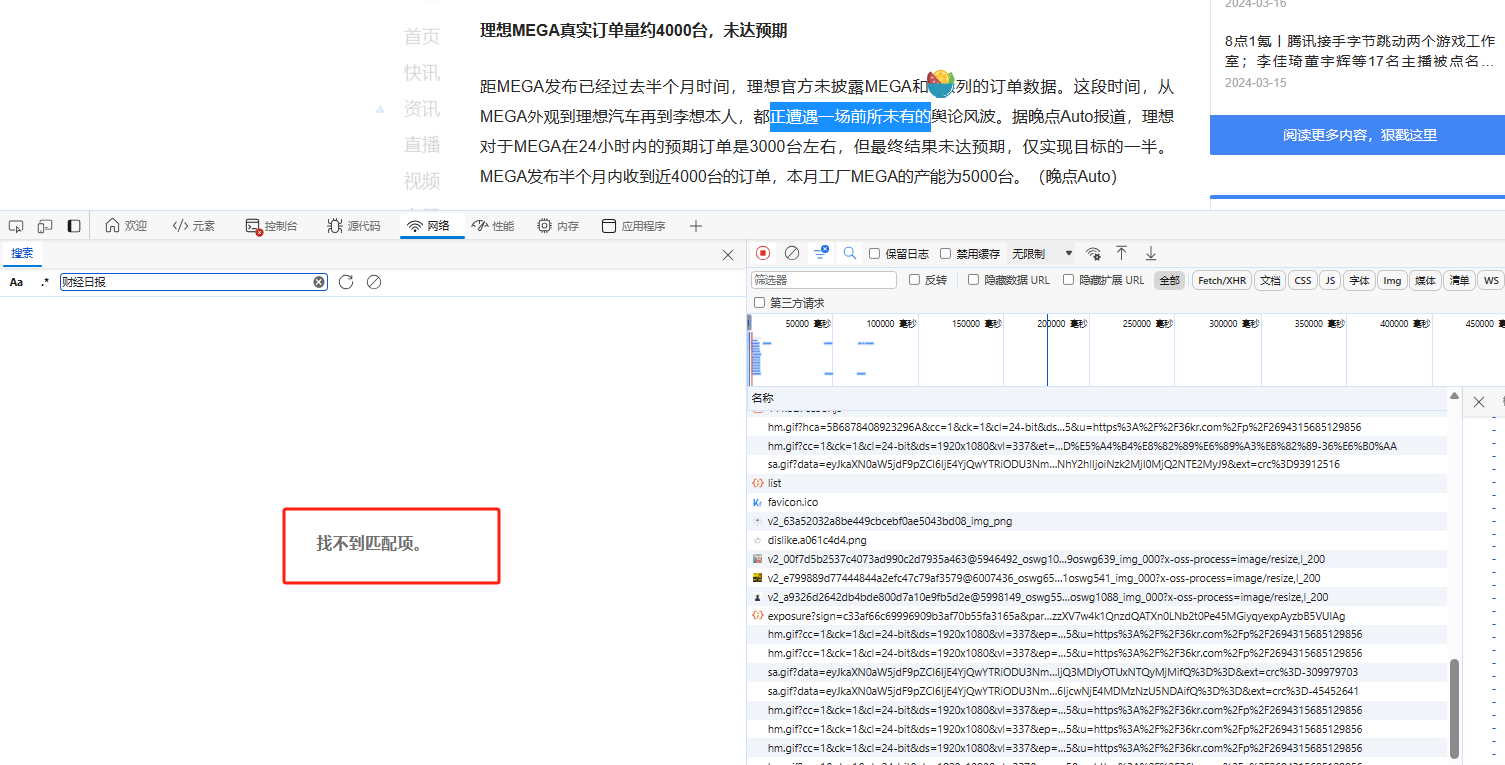
Task: Clear the network log icon
Action: pyautogui.click(x=792, y=254)
